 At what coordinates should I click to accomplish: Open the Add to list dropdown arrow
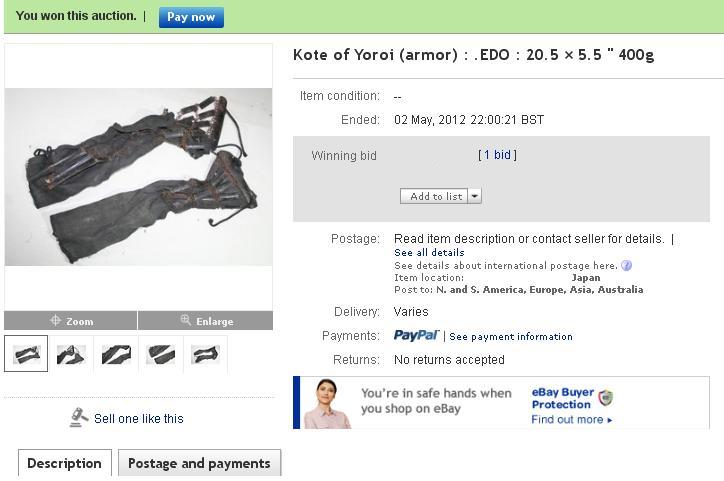coord(475,196)
